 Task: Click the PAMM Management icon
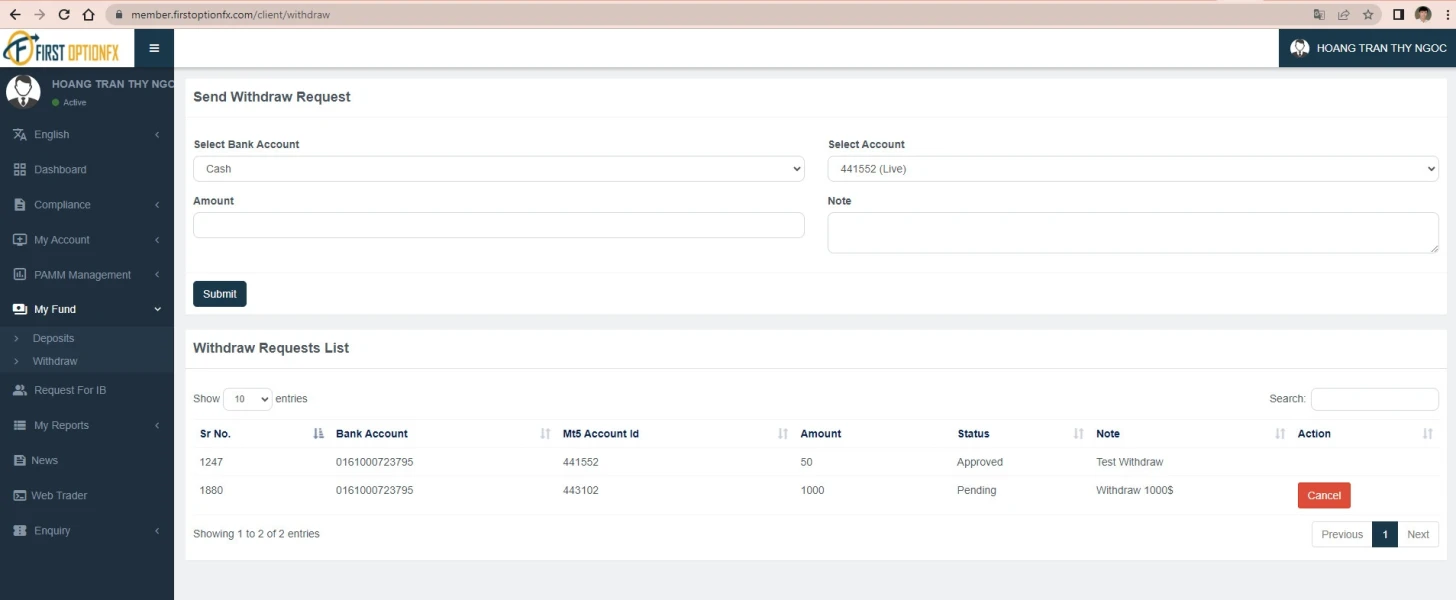point(20,275)
